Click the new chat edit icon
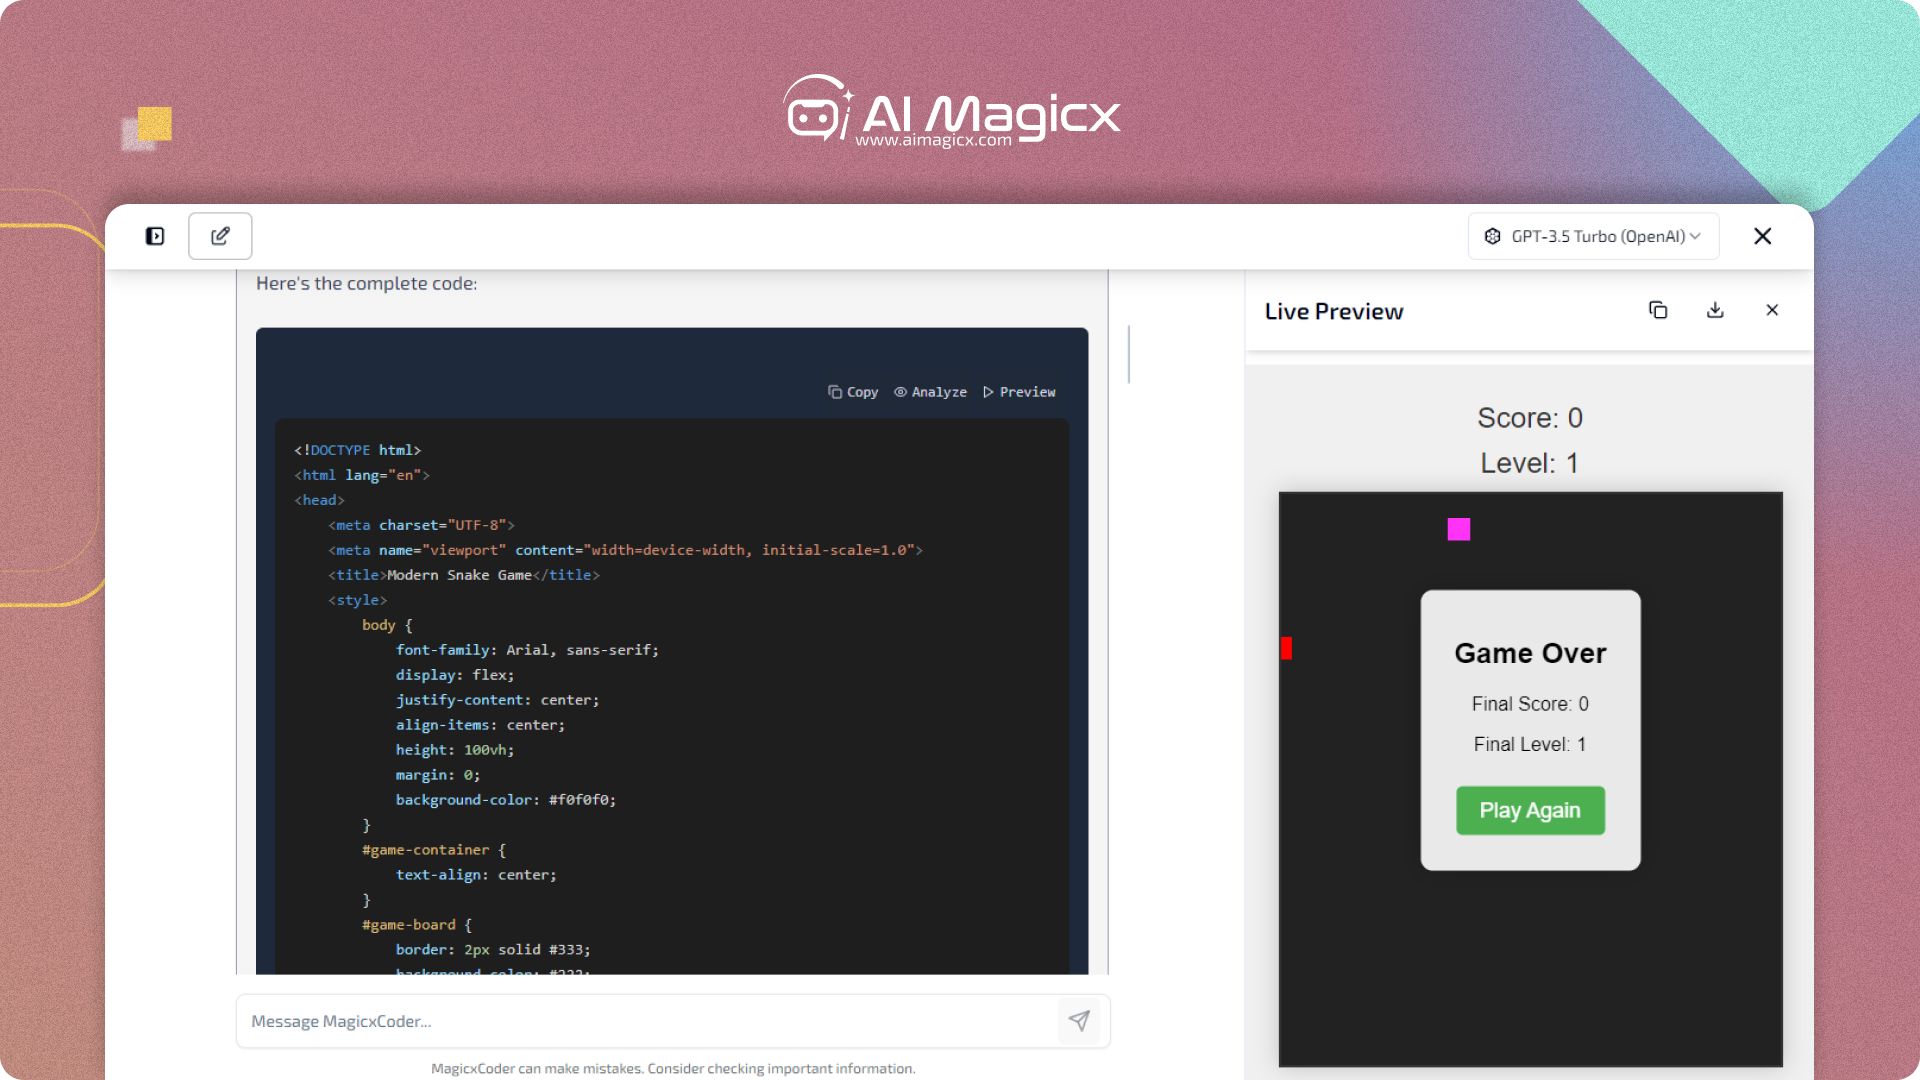This screenshot has width=1920, height=1080. point(220,236)
